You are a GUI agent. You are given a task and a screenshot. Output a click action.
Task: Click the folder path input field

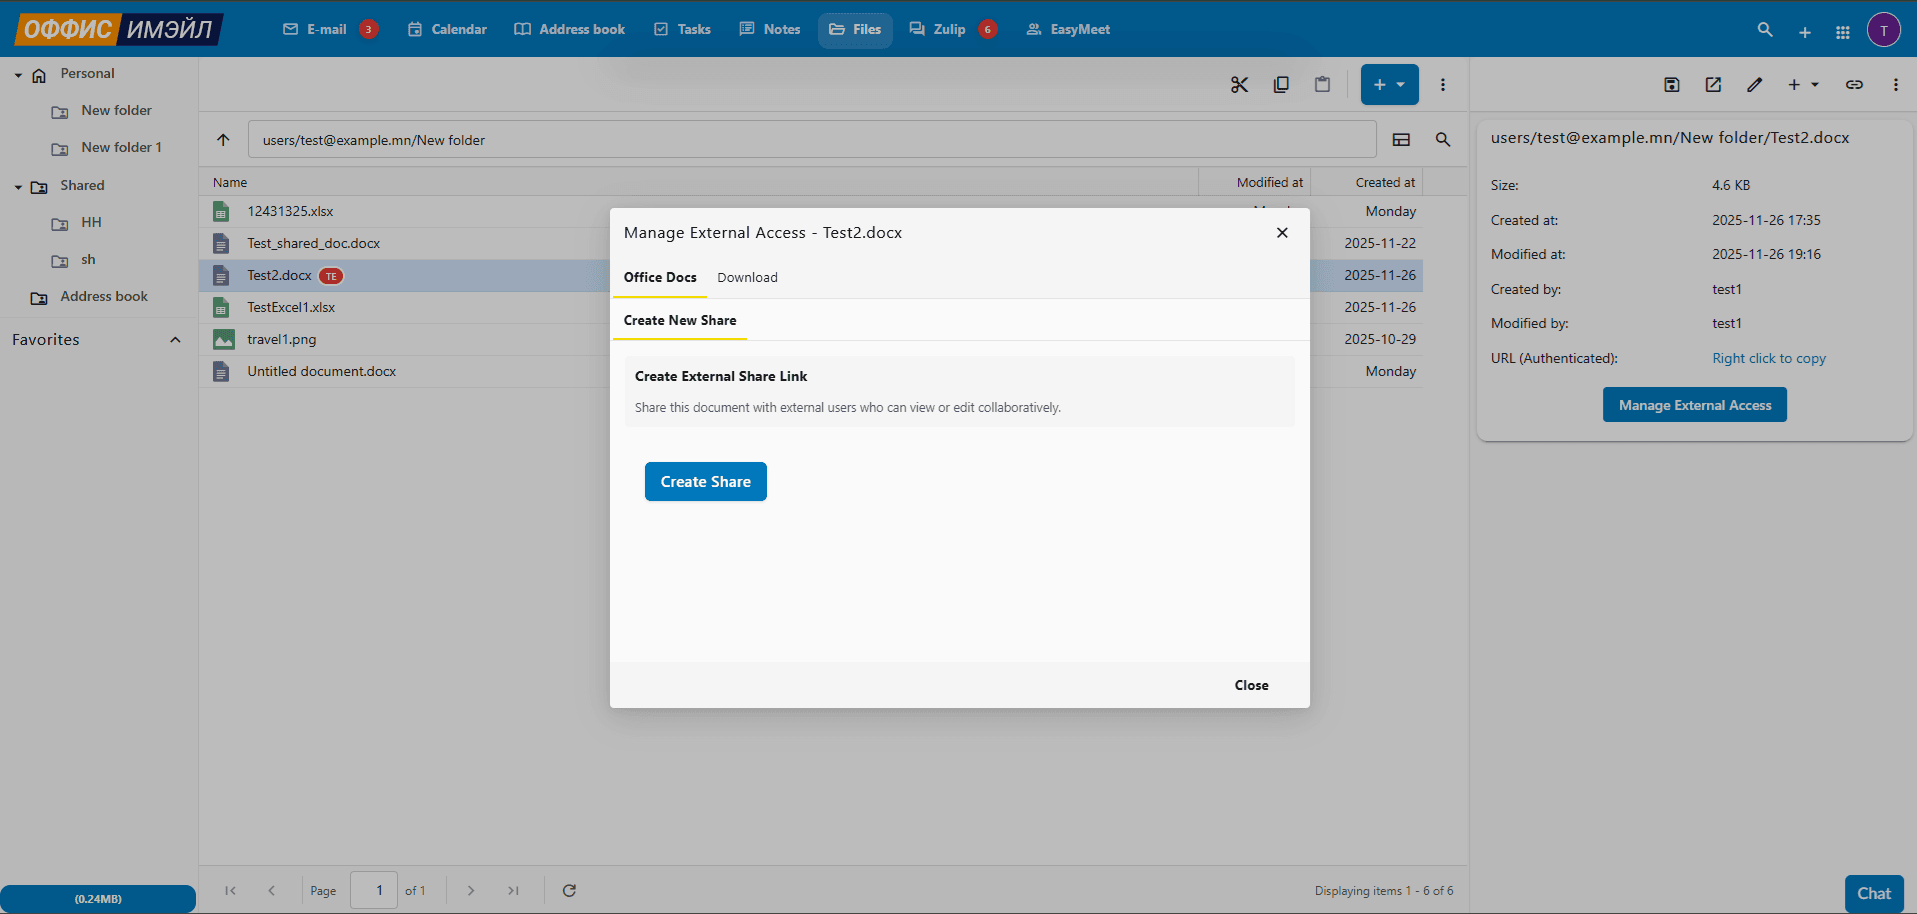point(812,140)
